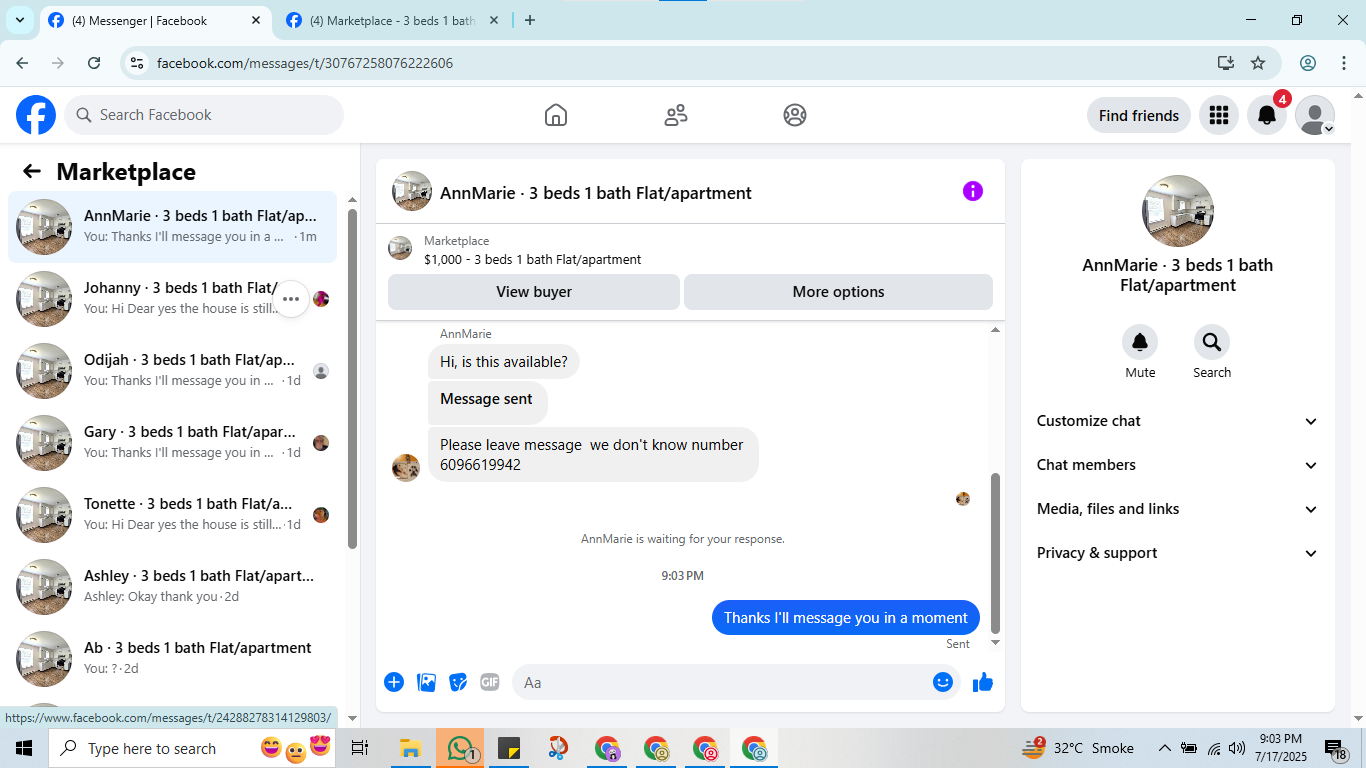Open File Explorer from the taskbar

(x=410, y=748)
